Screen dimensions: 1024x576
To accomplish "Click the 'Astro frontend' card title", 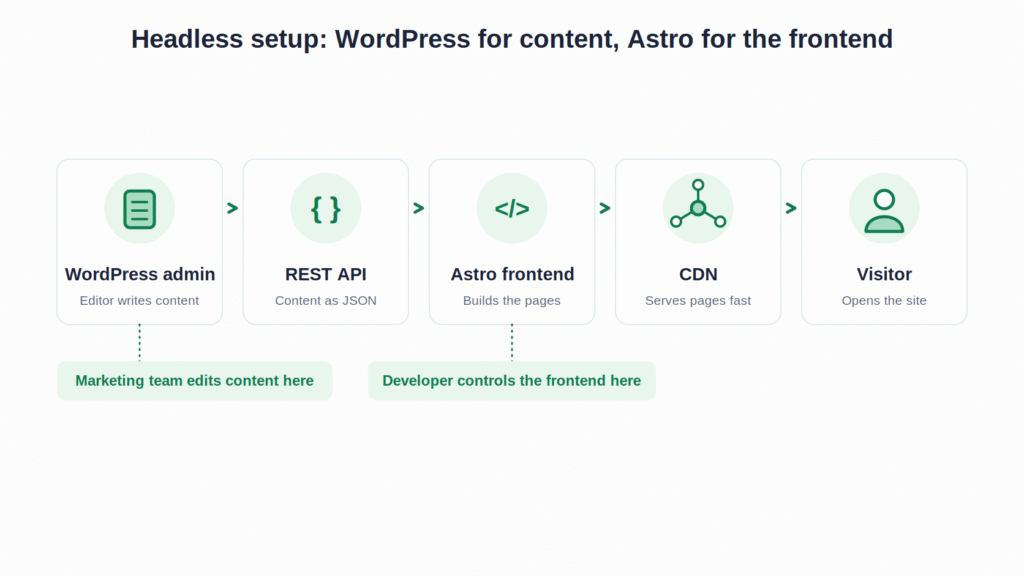I will point(512,274).
